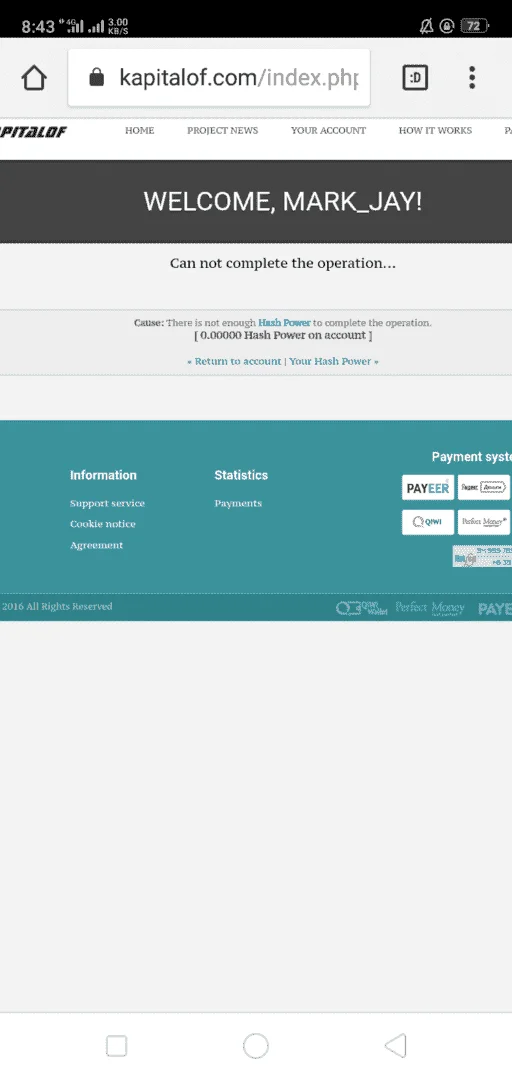Tap the Android home circle button
The image size is (512, 1080).
tap(256, 1046)
